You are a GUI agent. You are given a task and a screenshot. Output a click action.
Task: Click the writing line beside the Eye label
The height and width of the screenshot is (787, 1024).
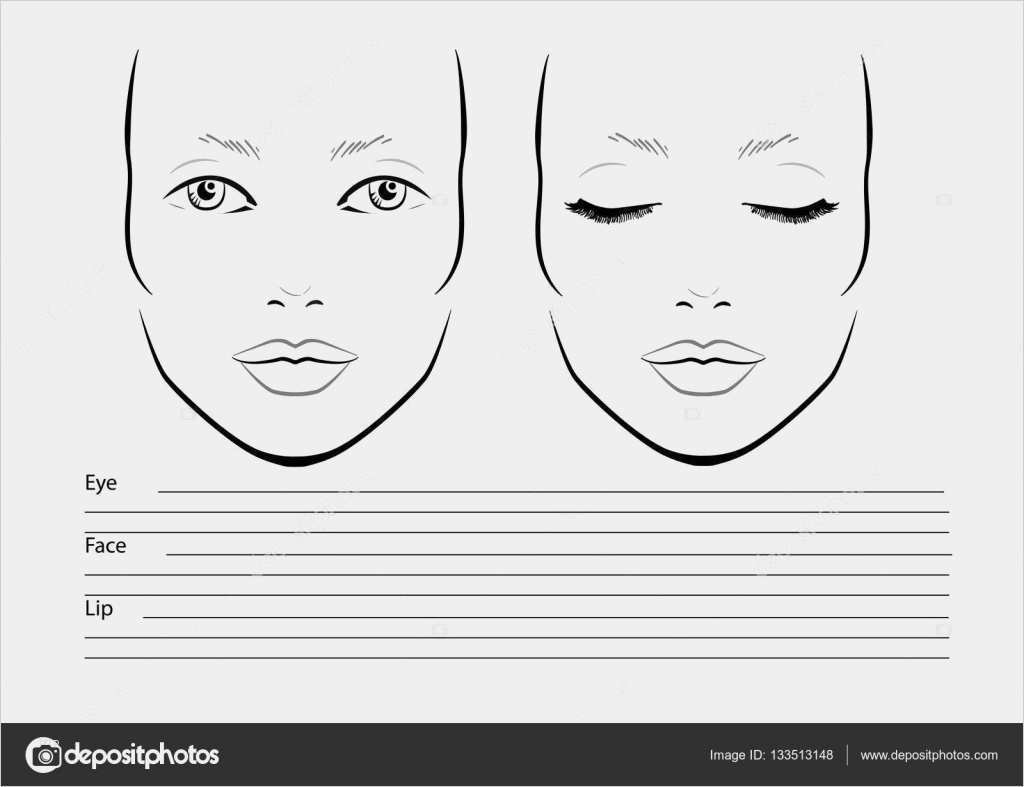tap(550, 491)
